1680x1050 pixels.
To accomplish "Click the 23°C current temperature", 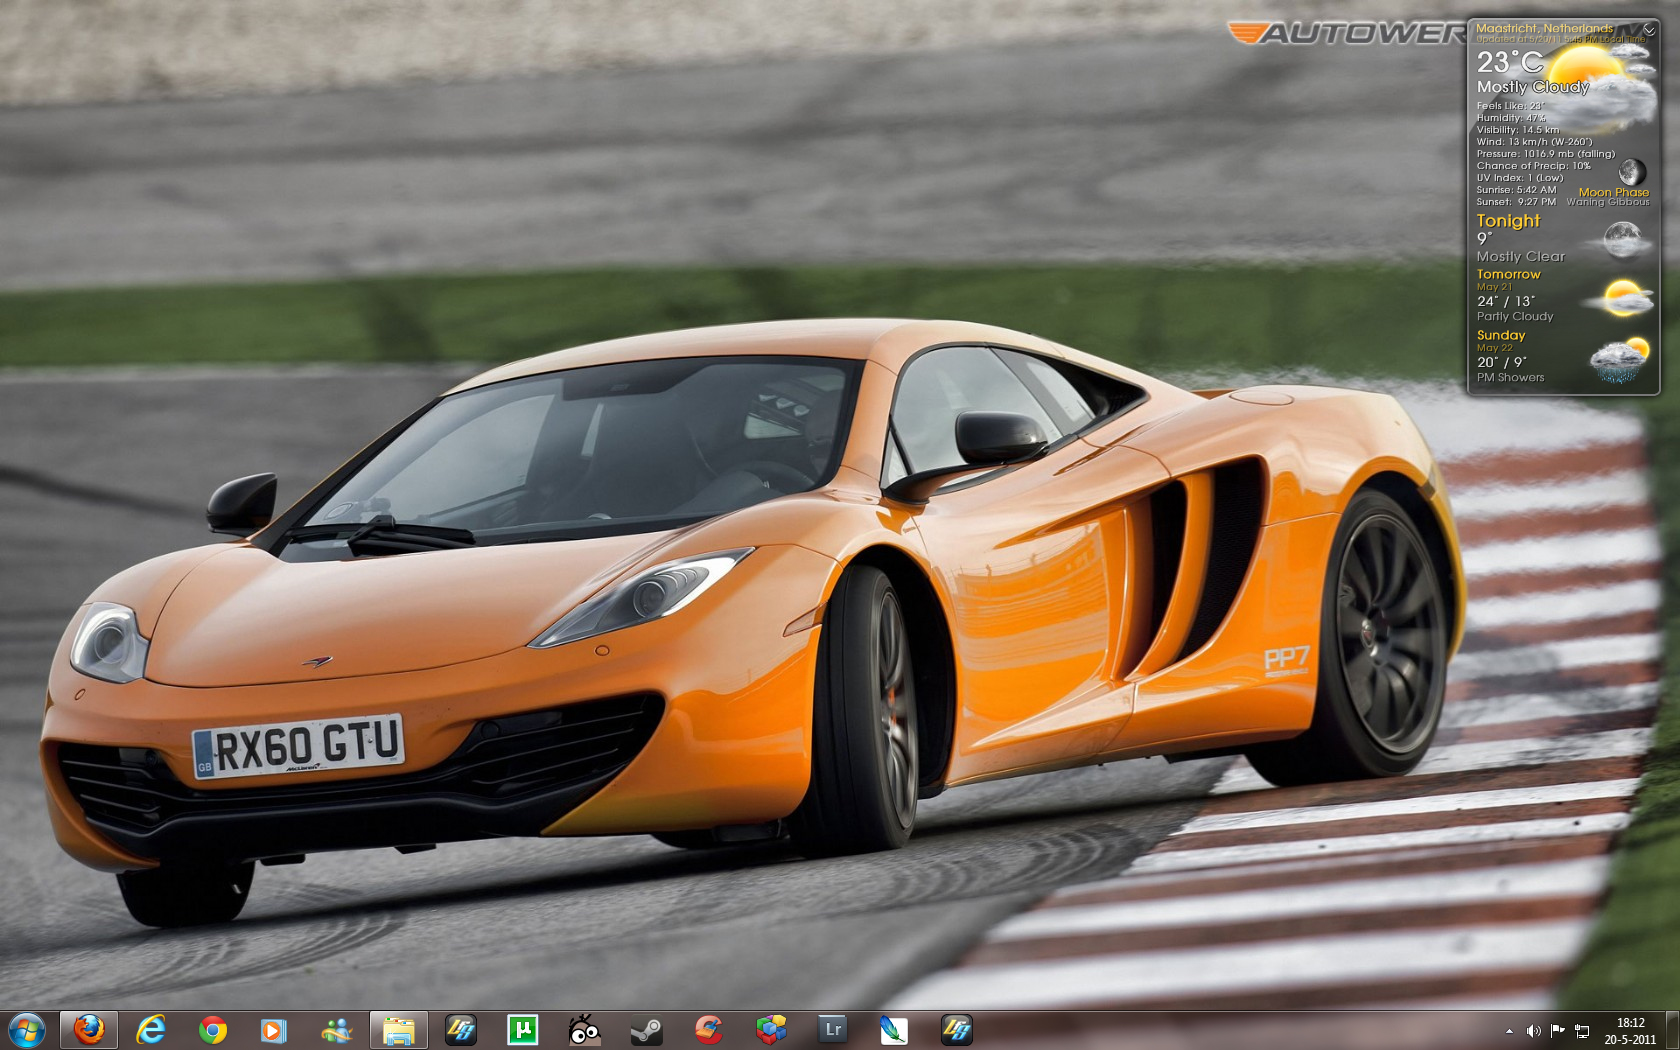I will (x=1510, y=62).
